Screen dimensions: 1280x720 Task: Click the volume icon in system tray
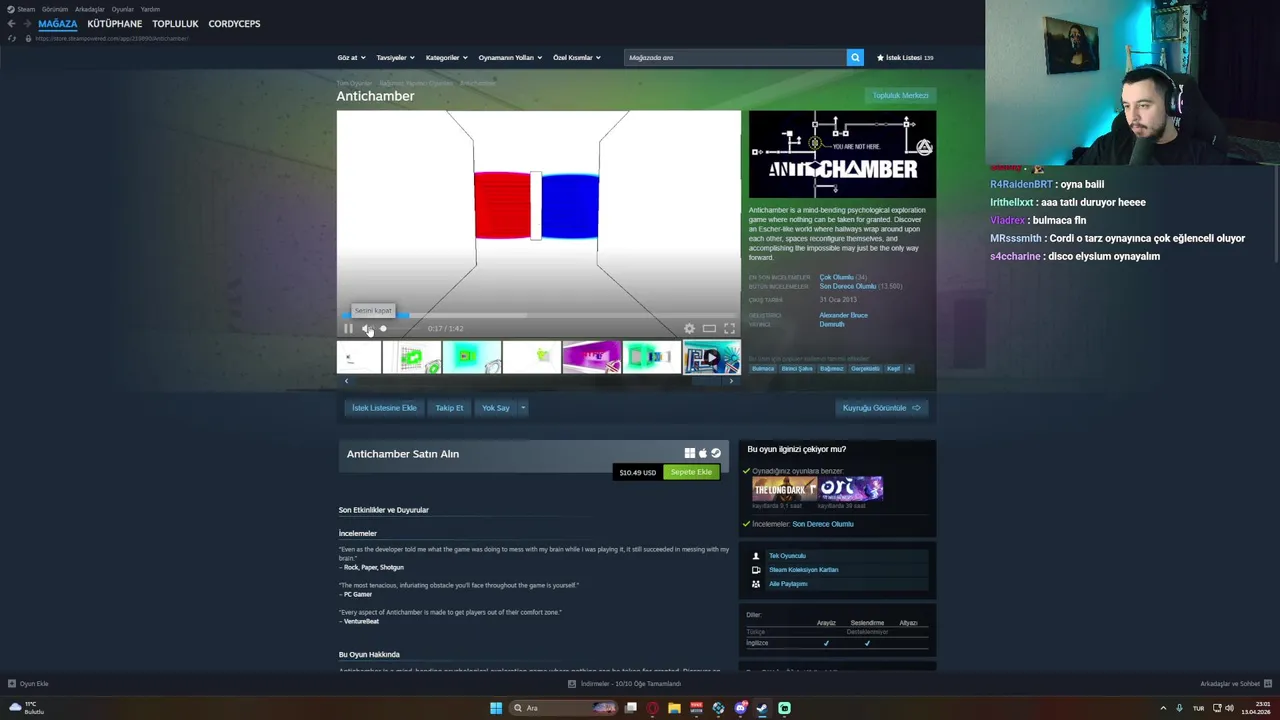point(1229,708)
